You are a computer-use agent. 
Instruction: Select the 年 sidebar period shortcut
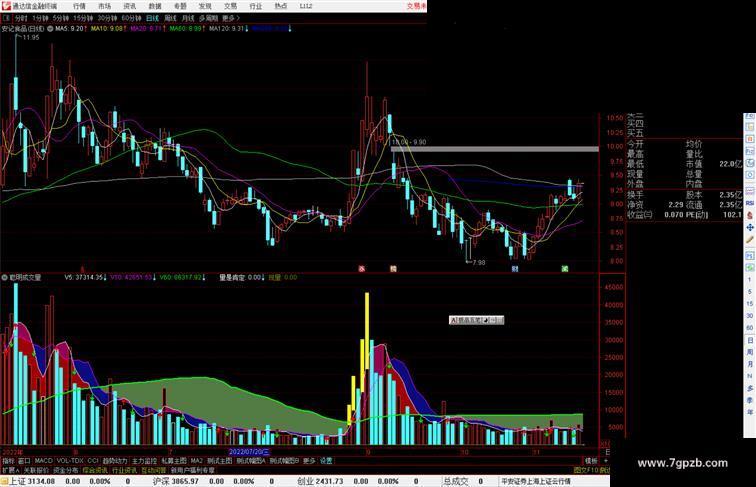tap(750, 412)
